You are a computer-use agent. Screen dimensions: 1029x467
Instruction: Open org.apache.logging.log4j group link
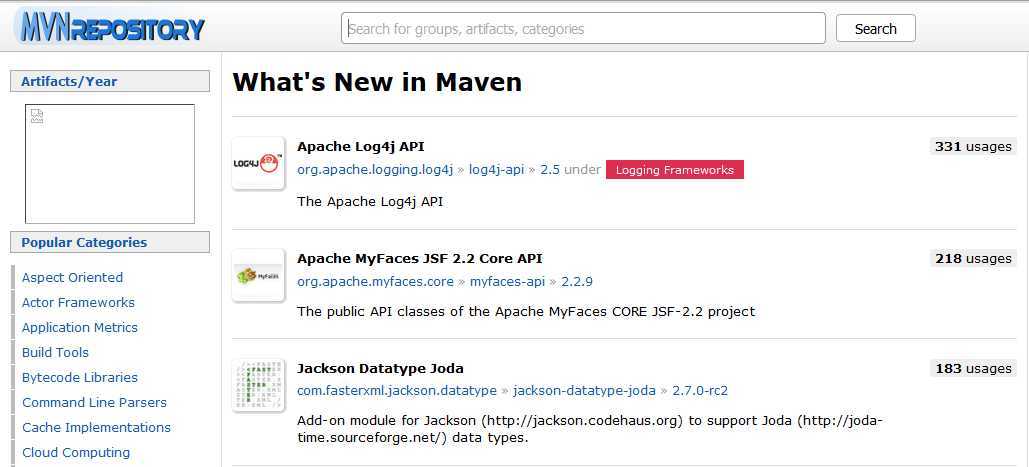(375, 170)
